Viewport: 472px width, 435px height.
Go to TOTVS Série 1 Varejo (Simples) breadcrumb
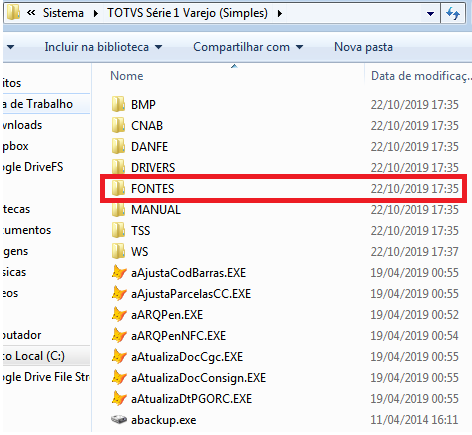click(187, 13)
